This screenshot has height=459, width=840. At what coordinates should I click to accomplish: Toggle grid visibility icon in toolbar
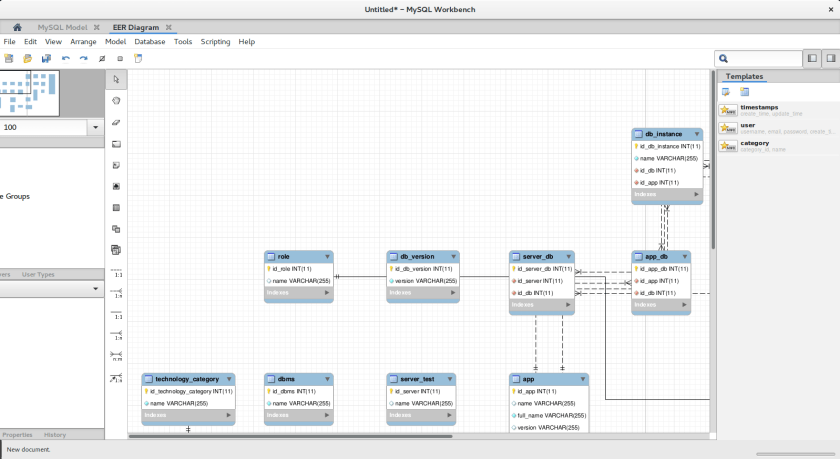pos(102,58)
